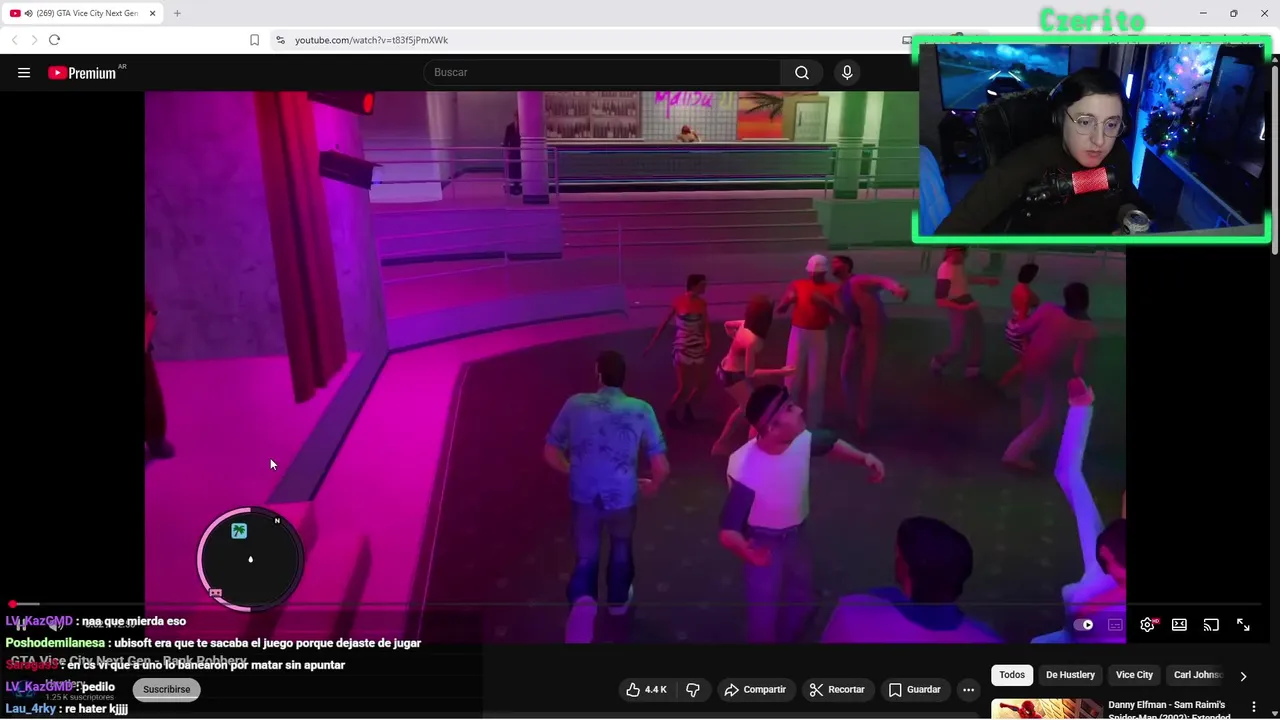The image size is (1280, 720).
Task: Start voice search with microphone icon
Action: pos(847,72)
